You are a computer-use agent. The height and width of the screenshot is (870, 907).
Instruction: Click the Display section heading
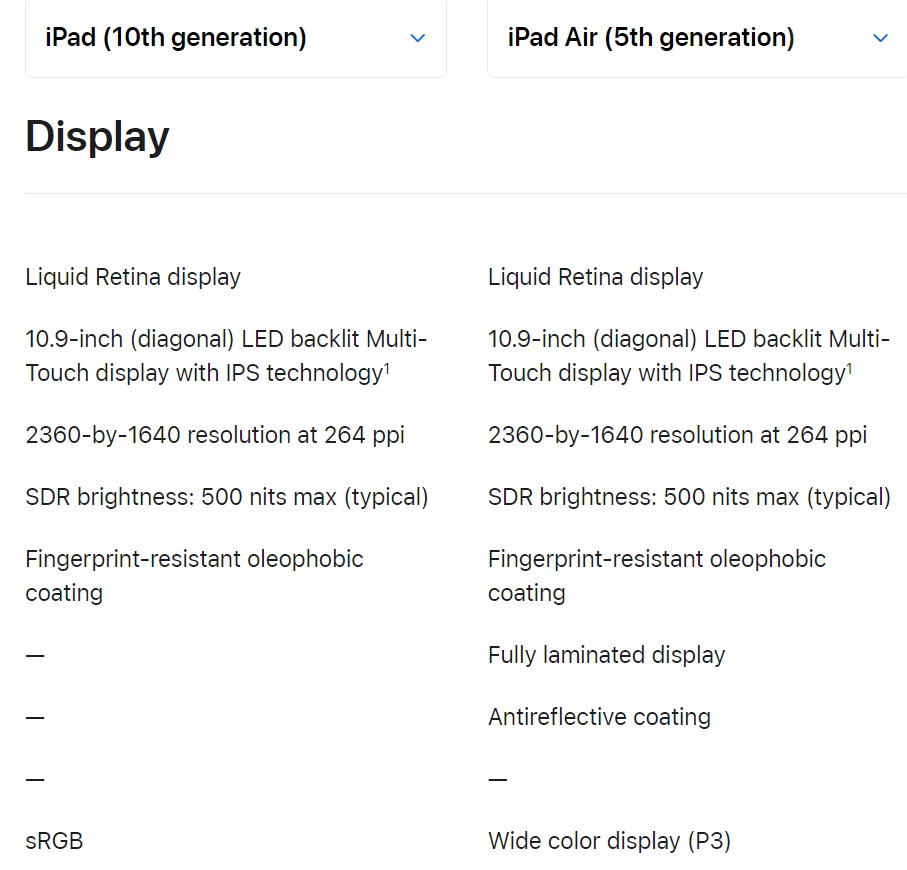click(97, 136)
